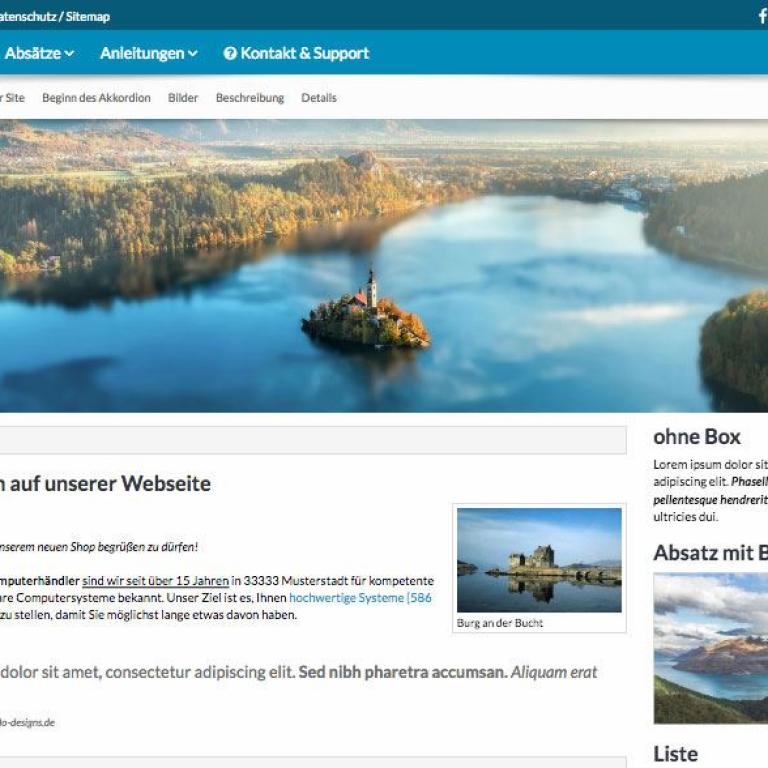Click the Burg an der Bucht caption

[500, 623]
